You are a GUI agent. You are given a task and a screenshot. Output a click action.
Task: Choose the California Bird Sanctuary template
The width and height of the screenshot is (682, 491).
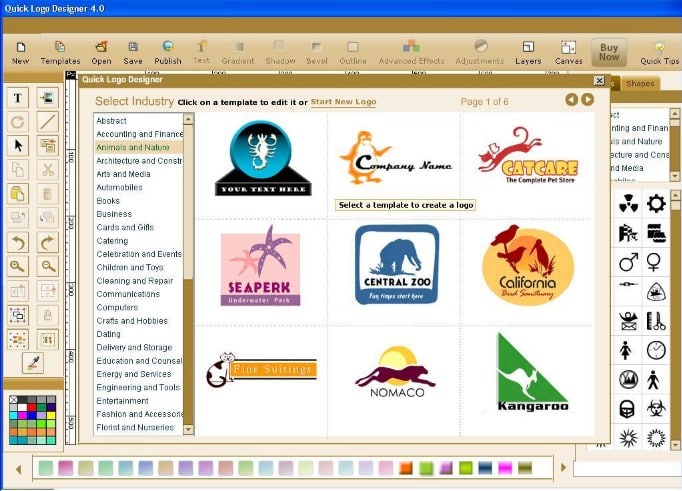pos(528,265)
